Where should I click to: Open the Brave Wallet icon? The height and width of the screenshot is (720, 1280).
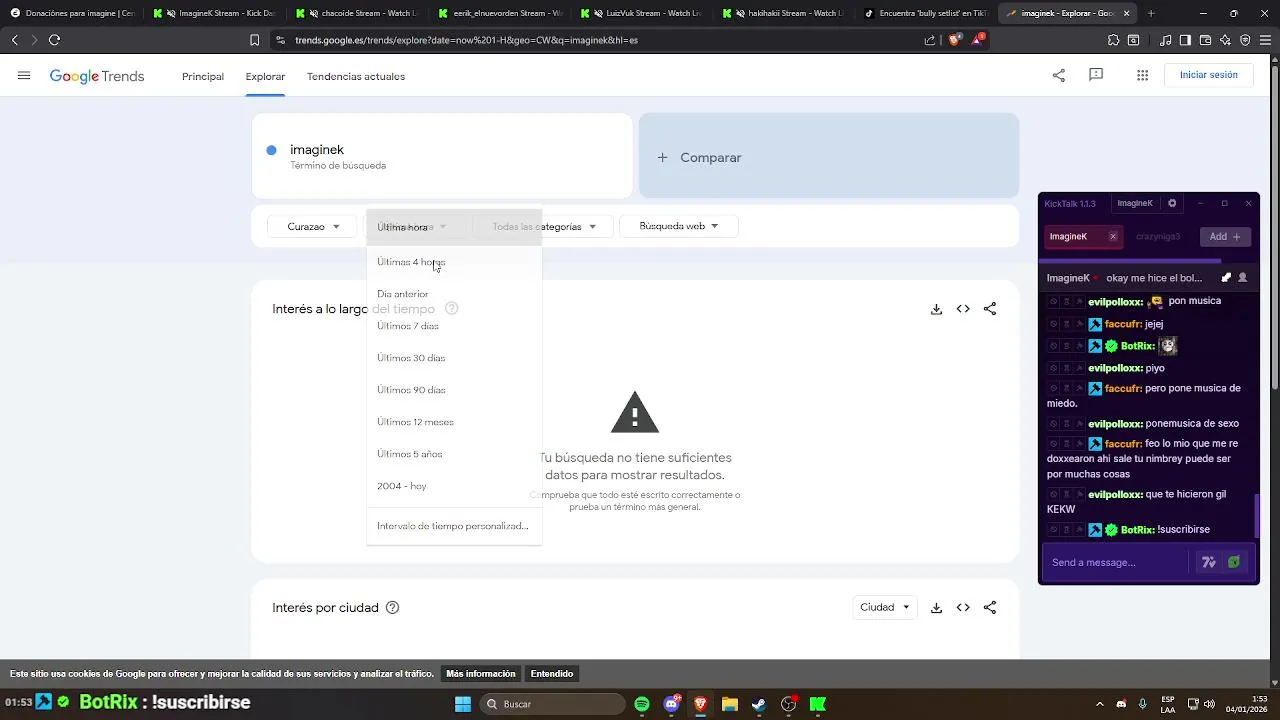[x=1205, y=40]
